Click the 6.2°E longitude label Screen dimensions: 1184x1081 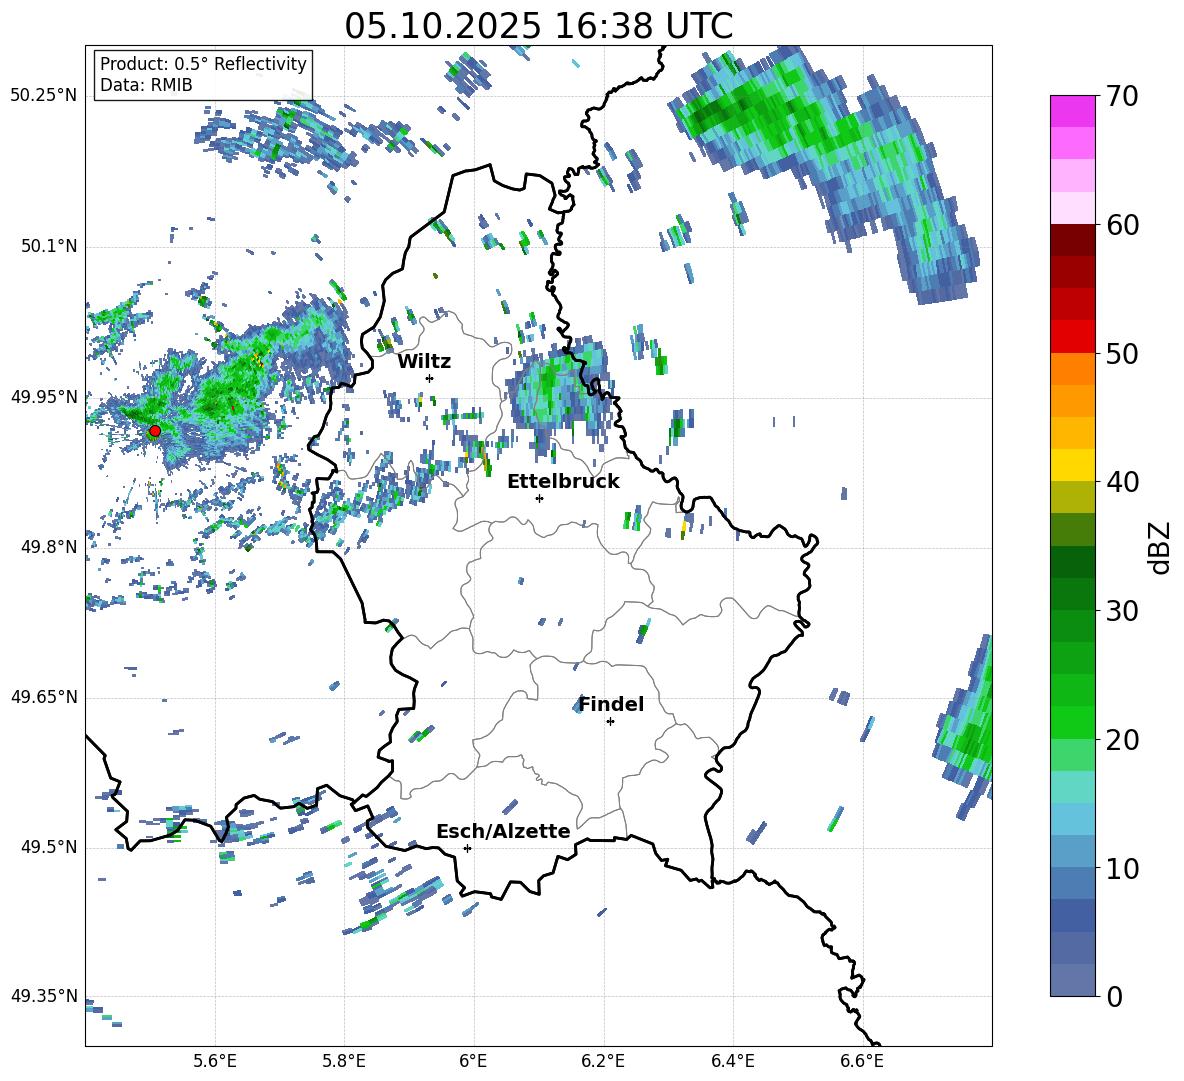603,1061
